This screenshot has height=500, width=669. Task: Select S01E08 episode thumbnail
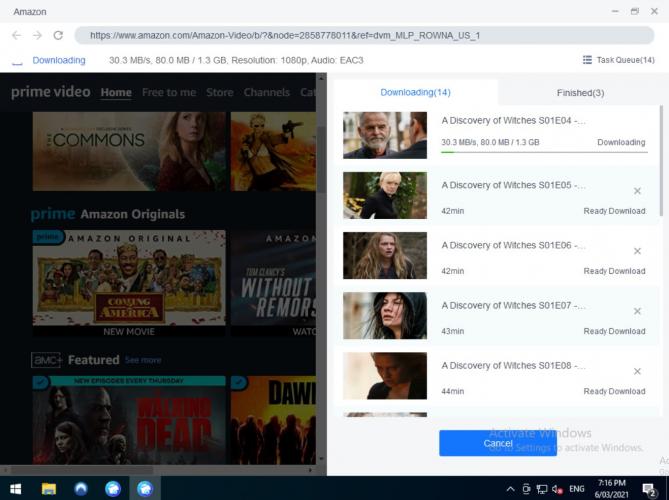(385, 376)
